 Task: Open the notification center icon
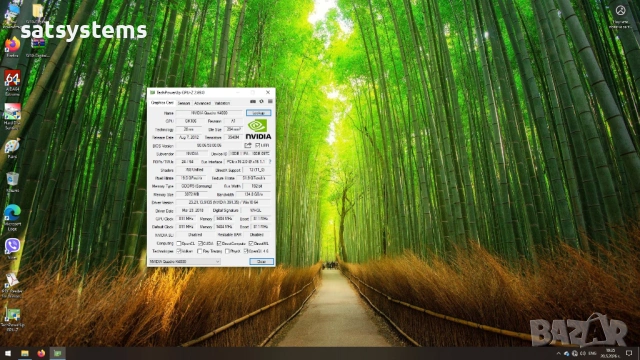(x=629, y=353)
